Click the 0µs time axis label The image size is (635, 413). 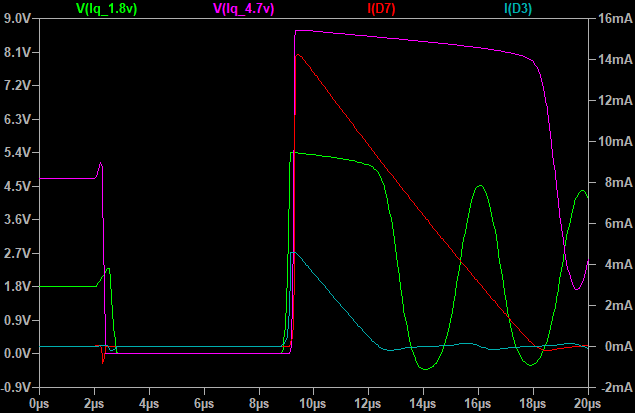(x=39, y=404)
